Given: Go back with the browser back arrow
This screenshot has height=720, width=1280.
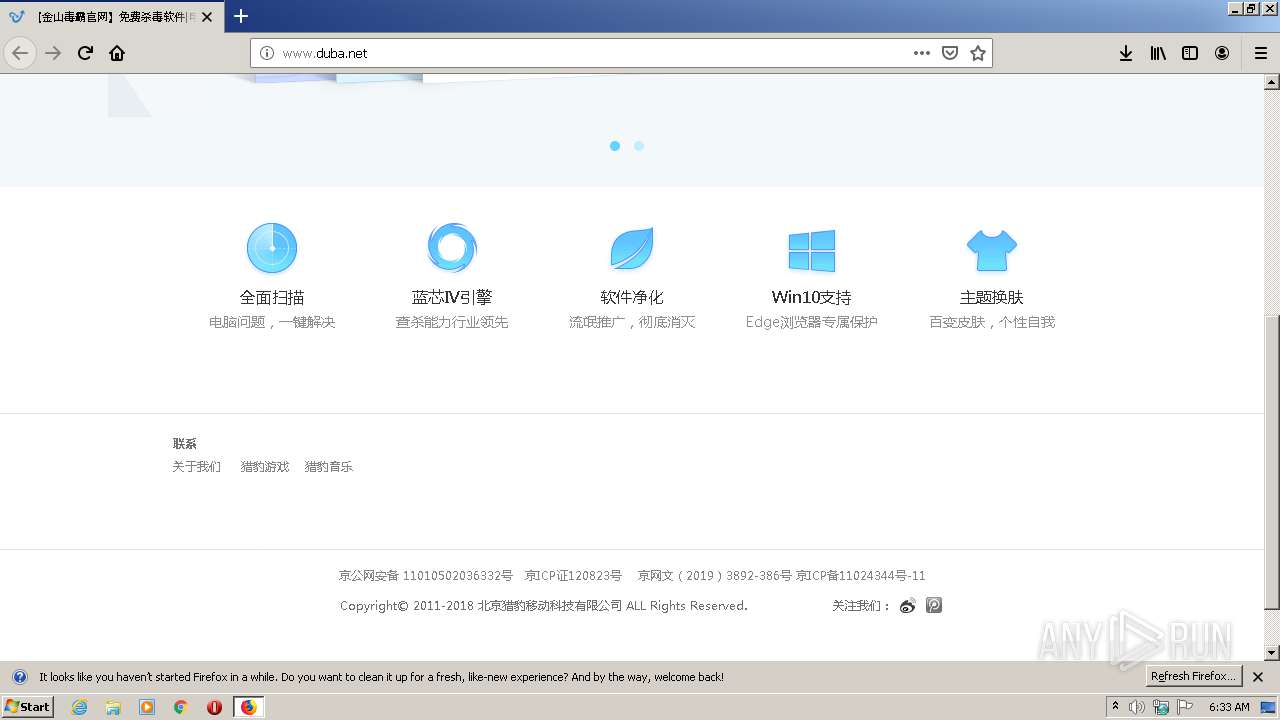Looking at the screenshot, I should coord(20,53).
